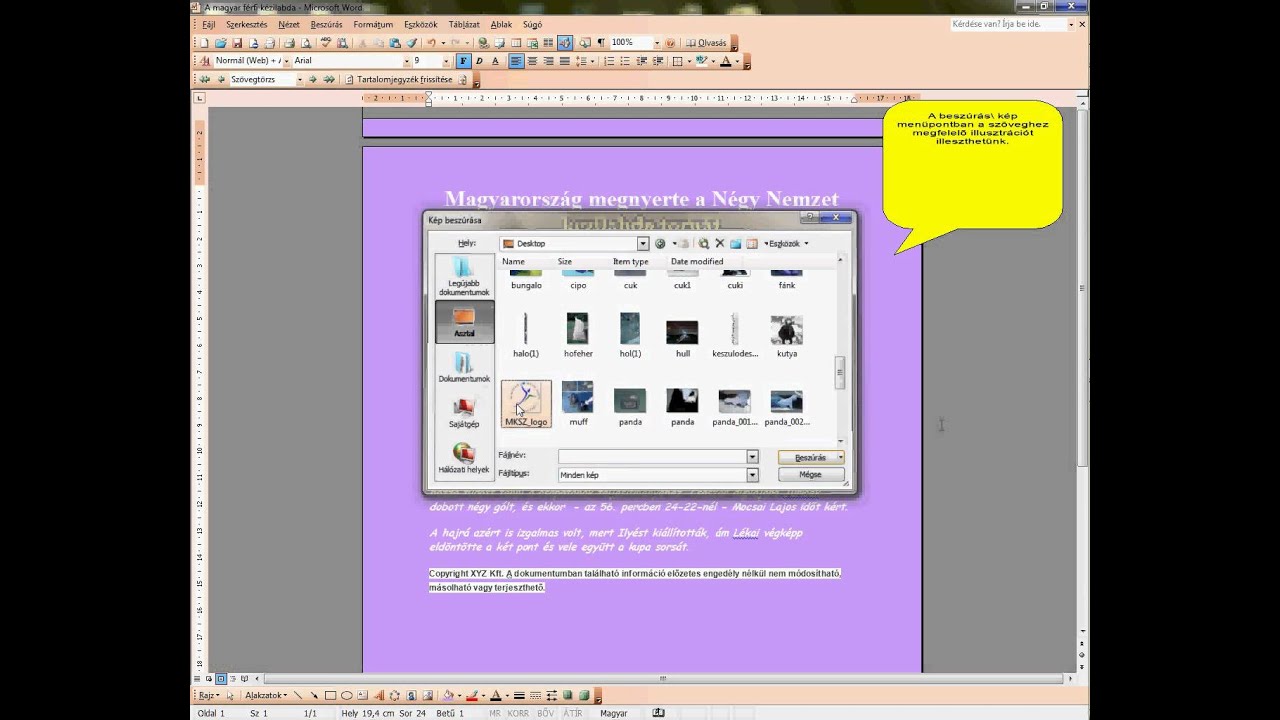Image resolution: width=1280 pixels, height=720 pixels.
Task: Click the Beszúrás insert button in dialog
Action: pos(811,457)
